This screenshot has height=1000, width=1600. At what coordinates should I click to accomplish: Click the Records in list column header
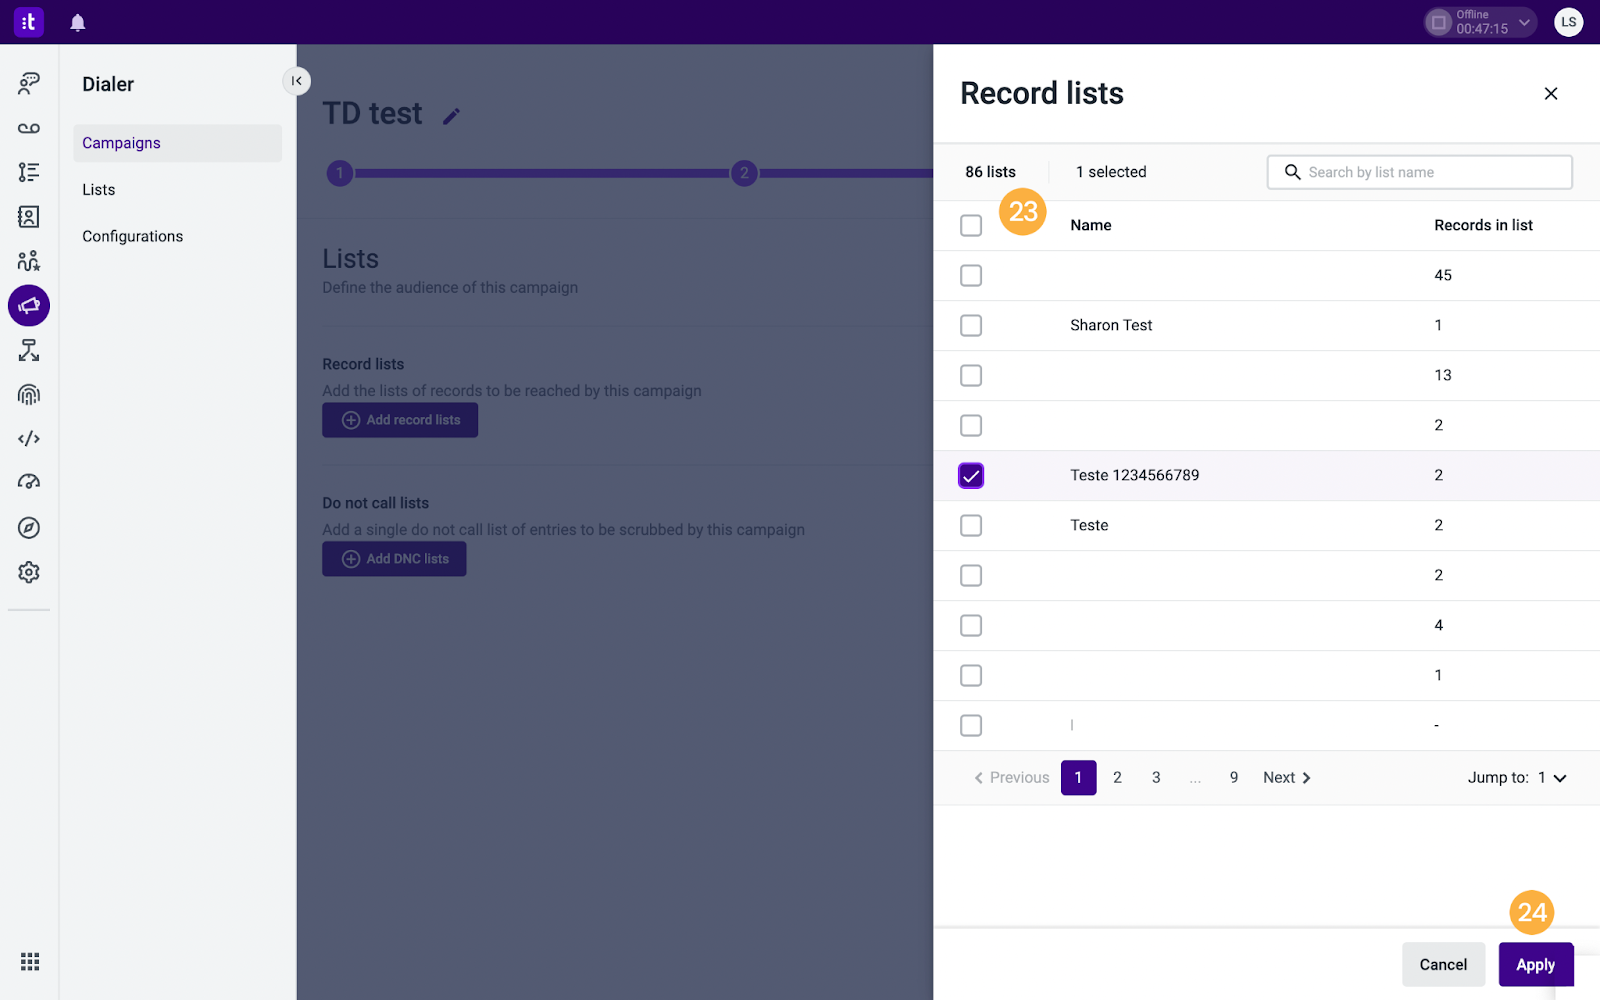point(1483,226)
